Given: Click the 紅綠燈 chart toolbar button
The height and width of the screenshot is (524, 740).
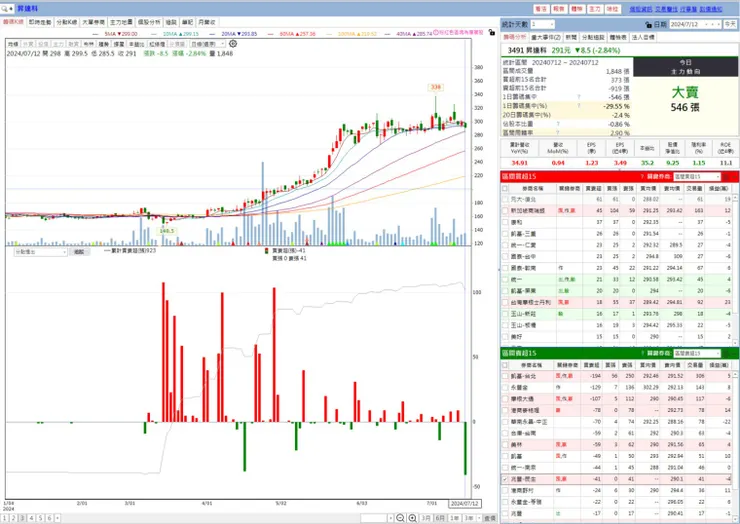Looking at the screenshot, I should [157, 44].
